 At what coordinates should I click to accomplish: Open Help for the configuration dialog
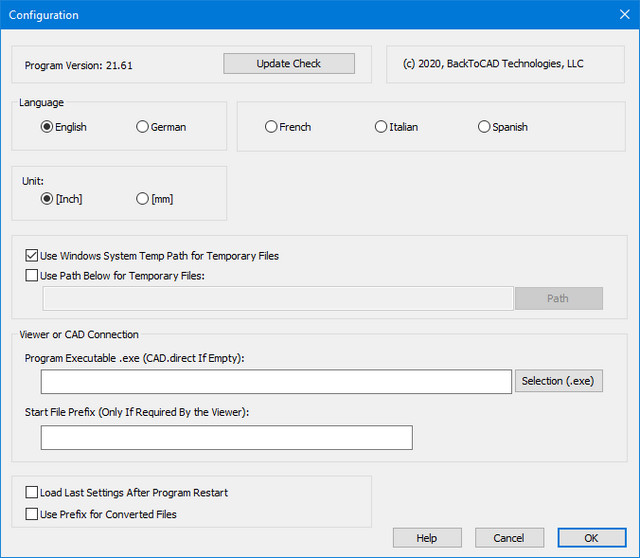427,538
